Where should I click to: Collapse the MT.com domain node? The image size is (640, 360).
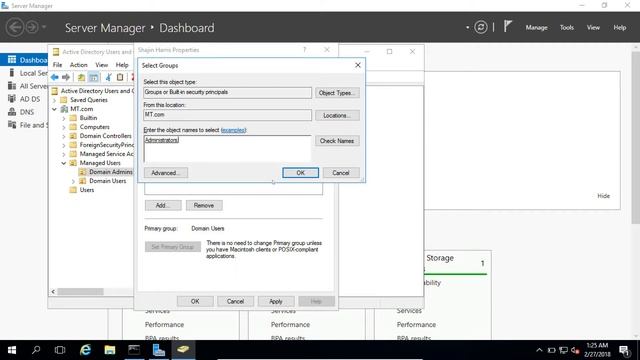pyautogui.click(x=54, y=109)
